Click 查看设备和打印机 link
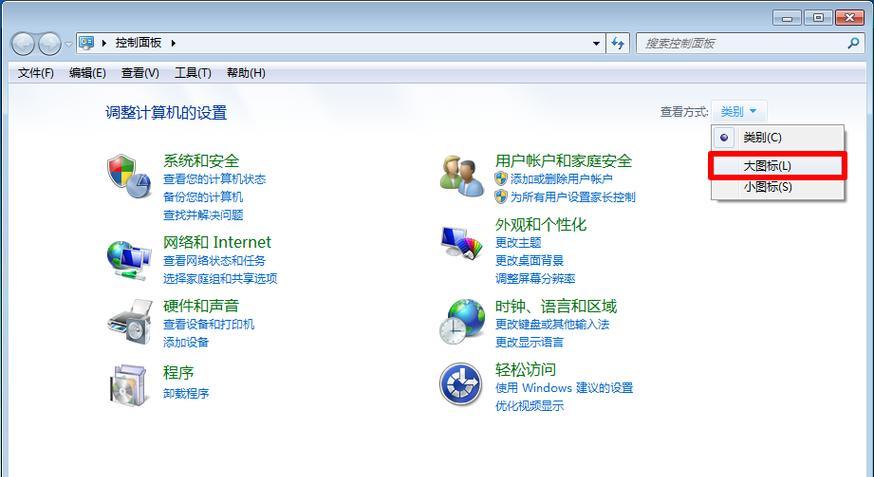 [208, 324]
